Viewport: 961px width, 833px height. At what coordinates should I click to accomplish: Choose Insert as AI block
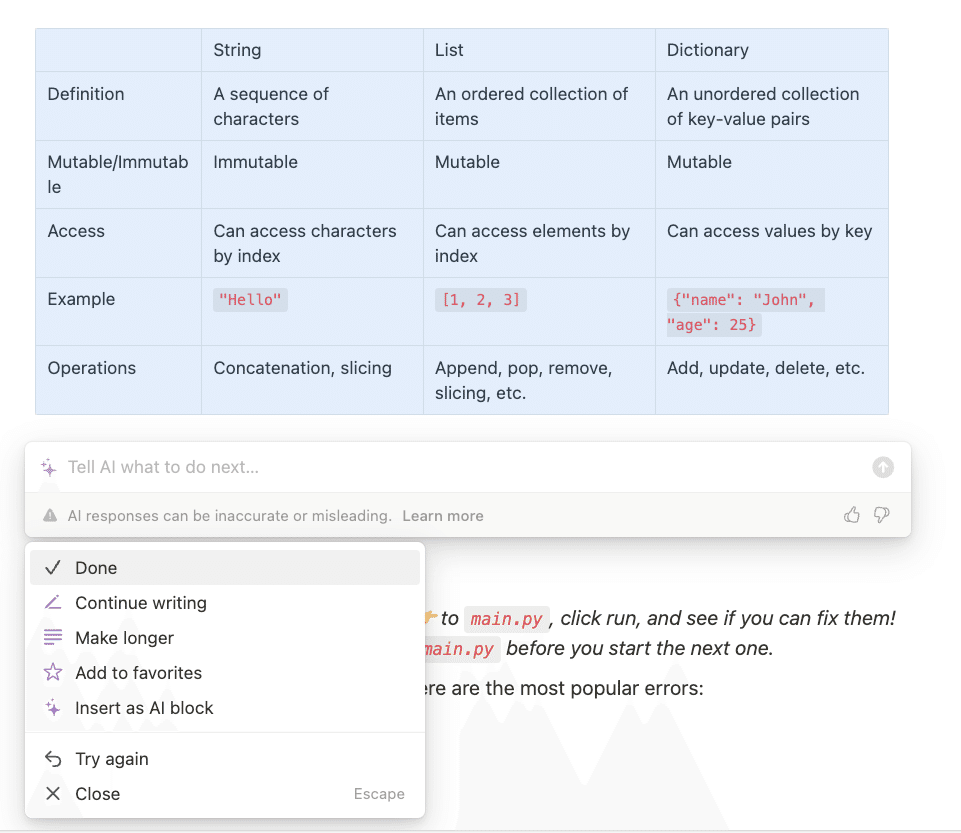coord(144,708)
